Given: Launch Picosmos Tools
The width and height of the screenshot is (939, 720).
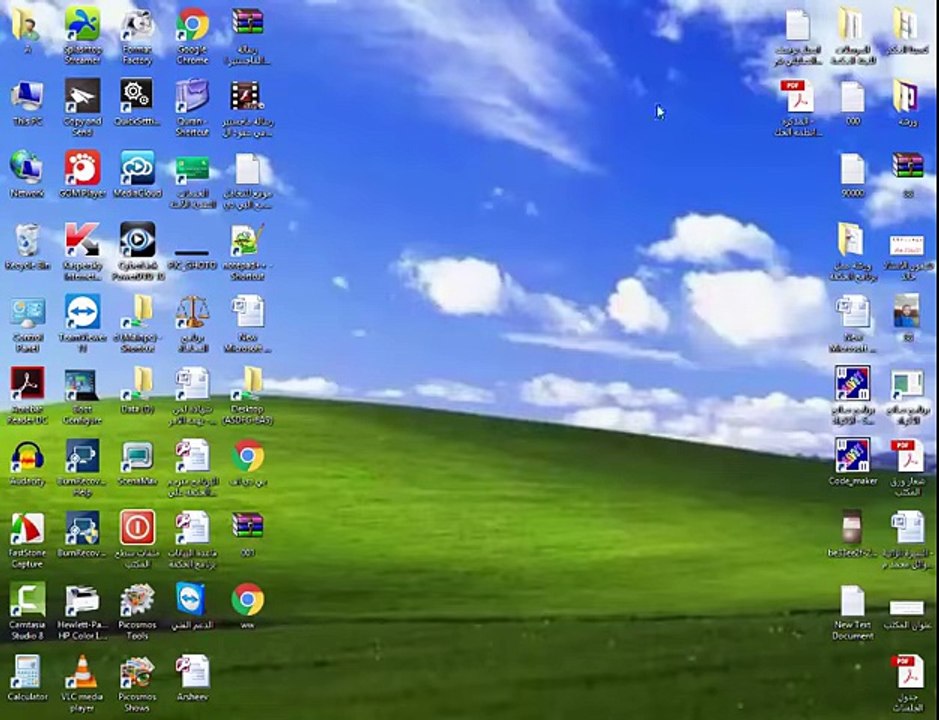Looking at the screenshot, I should pos(137,611).
